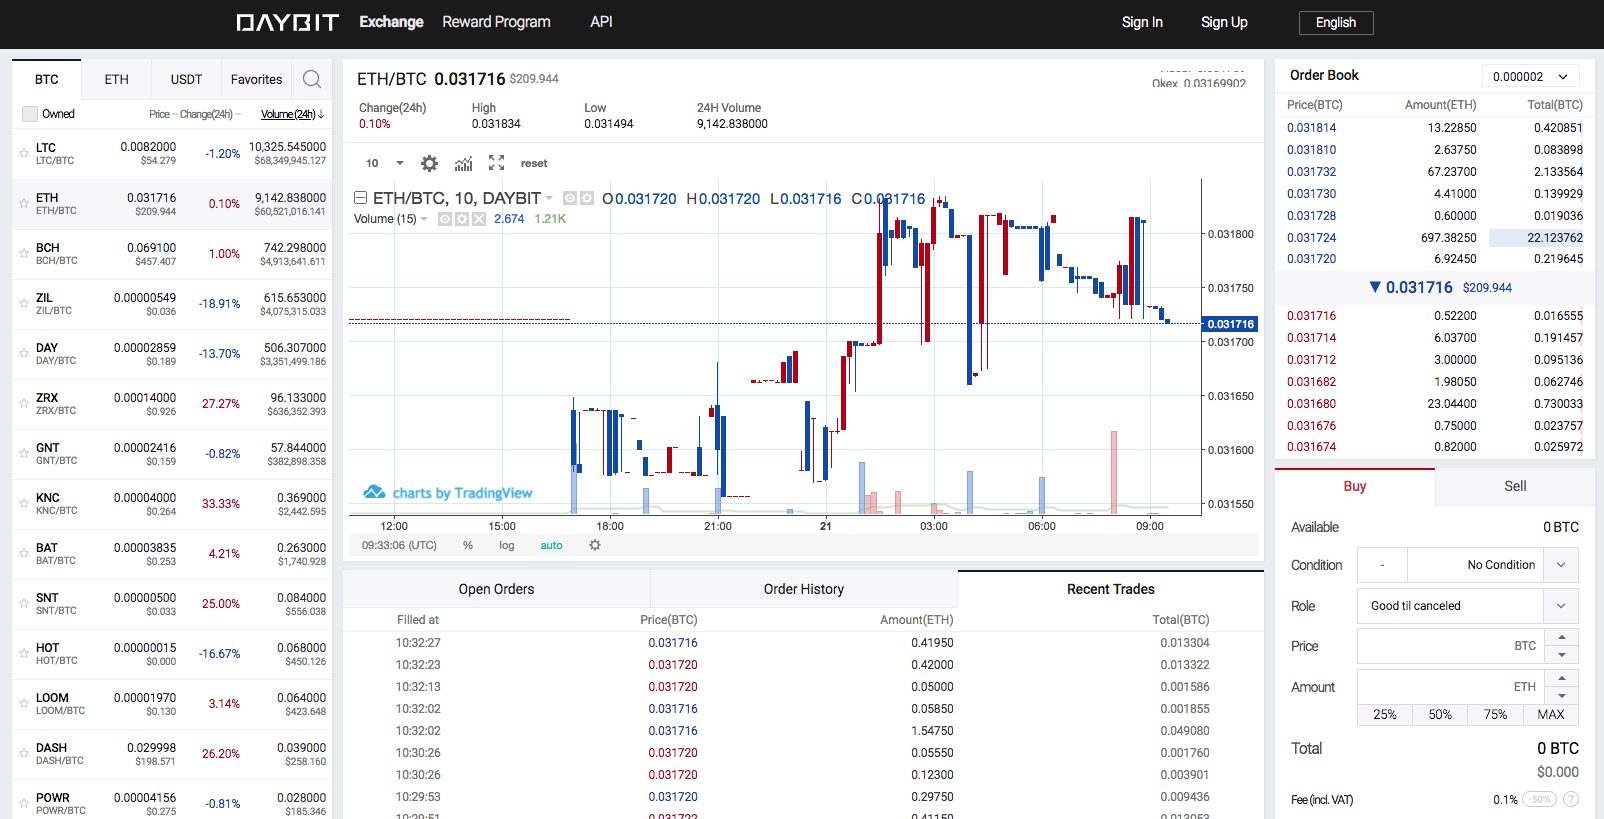This screenshot has width=1604, height=819.
Task: Add HOT/BTC to favorites
Action: (24, 654)
